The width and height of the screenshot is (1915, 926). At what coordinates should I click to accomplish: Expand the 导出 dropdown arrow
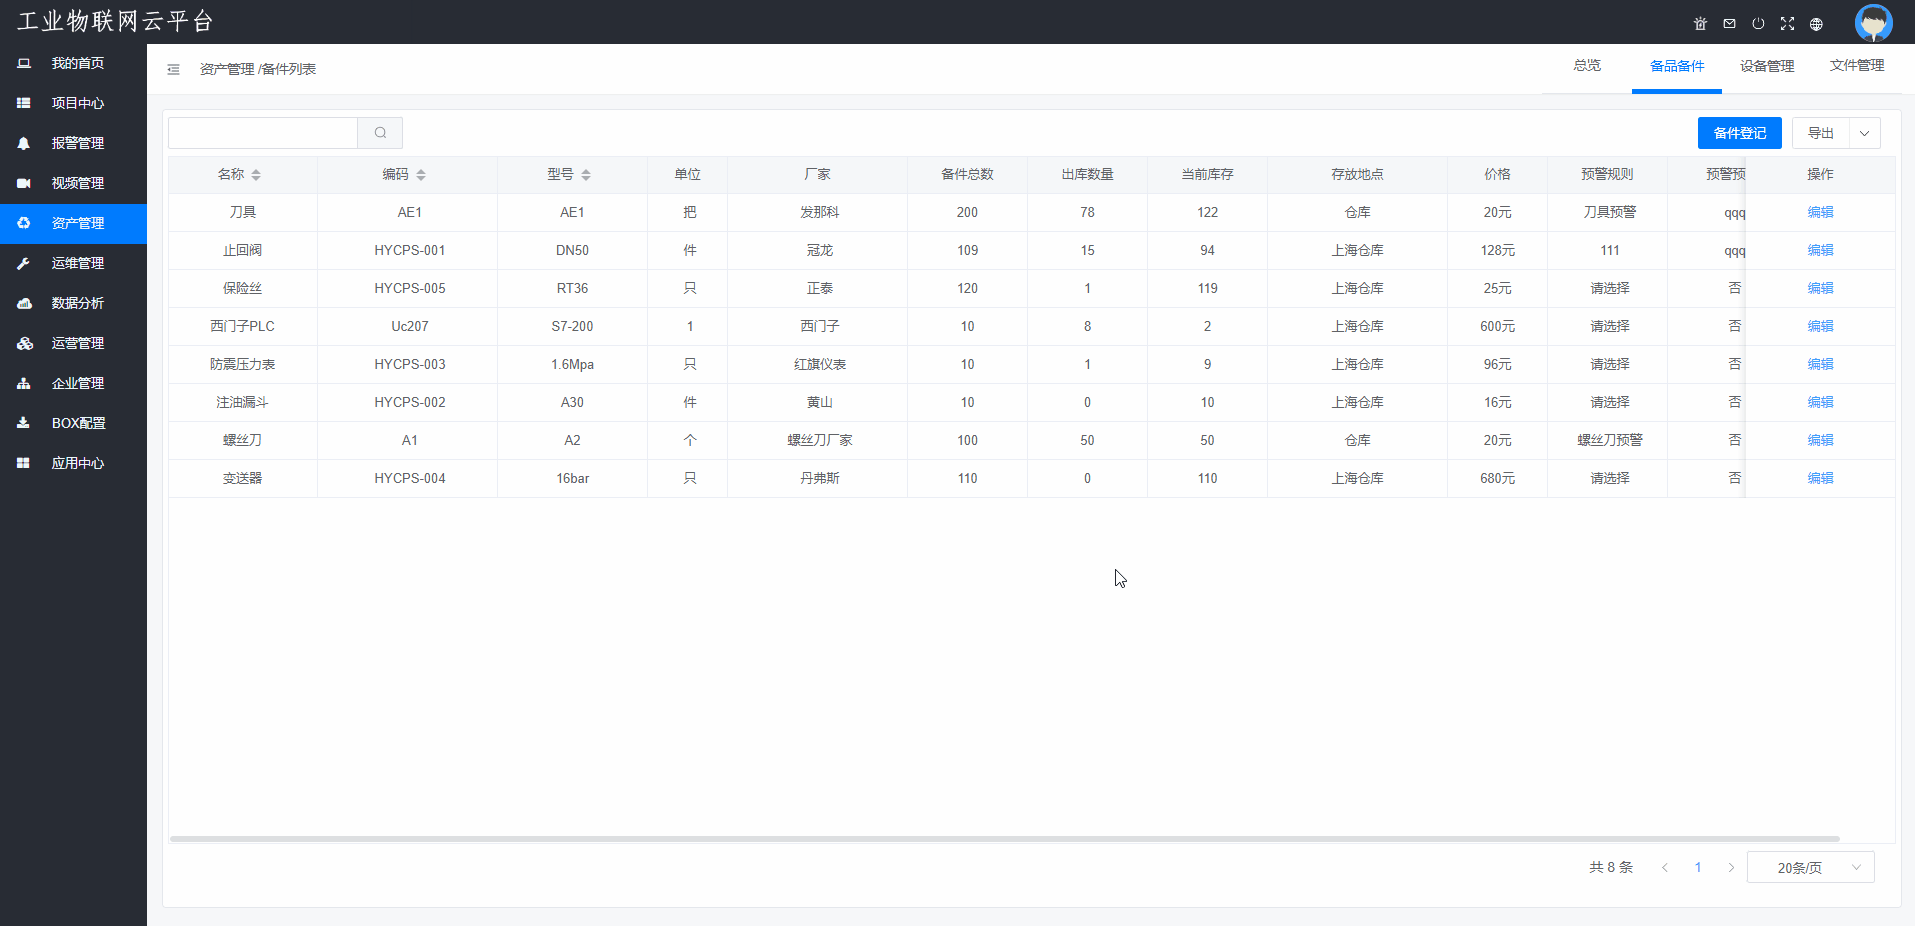click(x=1864, y=133)
